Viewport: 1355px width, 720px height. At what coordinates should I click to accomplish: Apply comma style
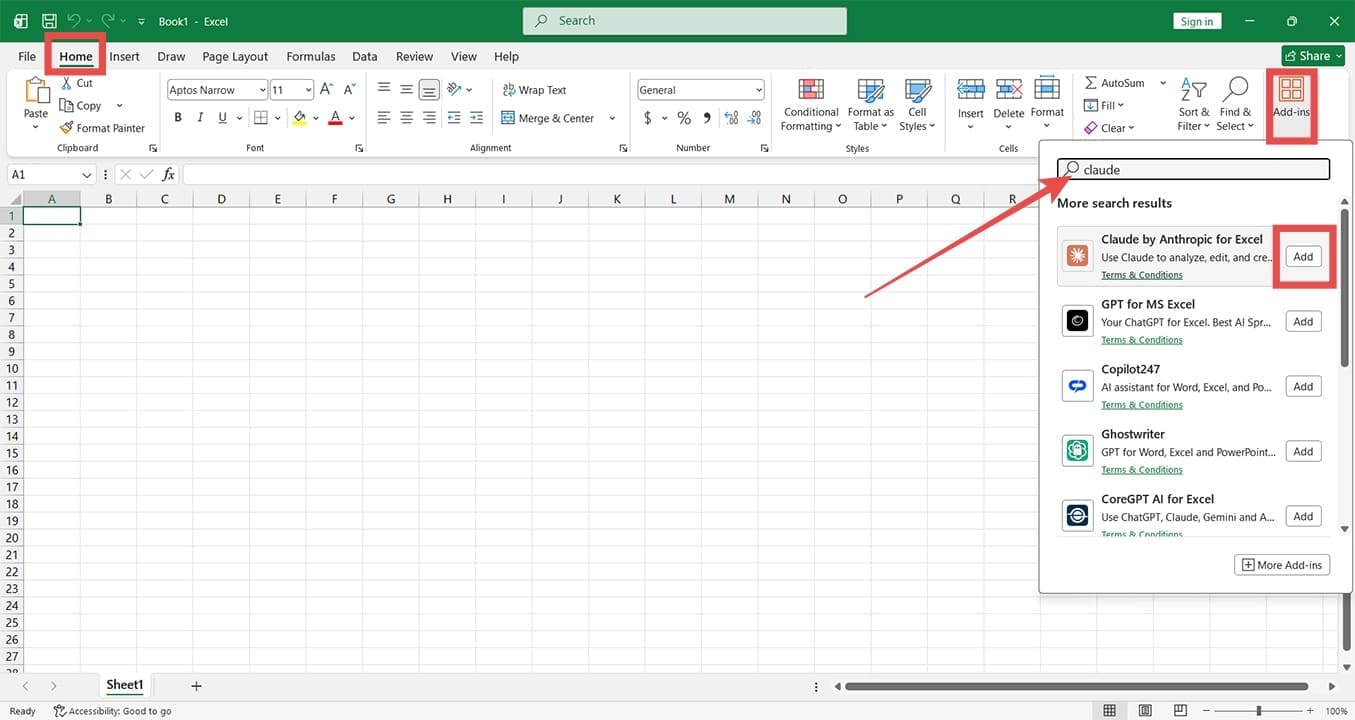[x=707, y=118]
